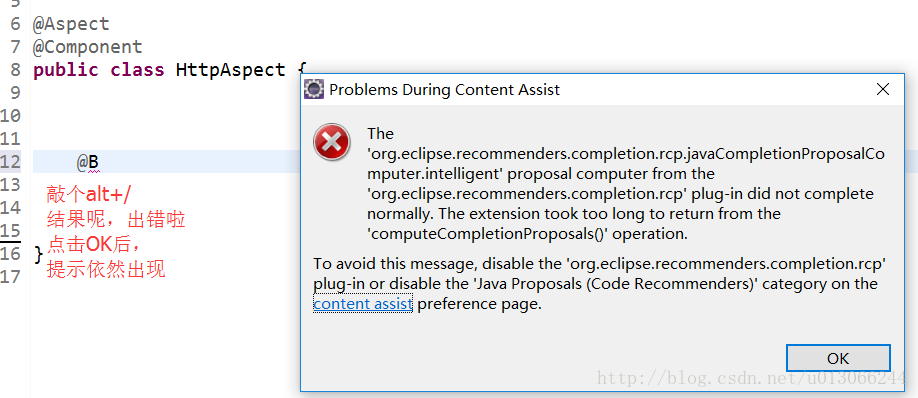The image size is (918, 398).
Task: Click the error message paragraph starting with The
Action: pos(626,183)
